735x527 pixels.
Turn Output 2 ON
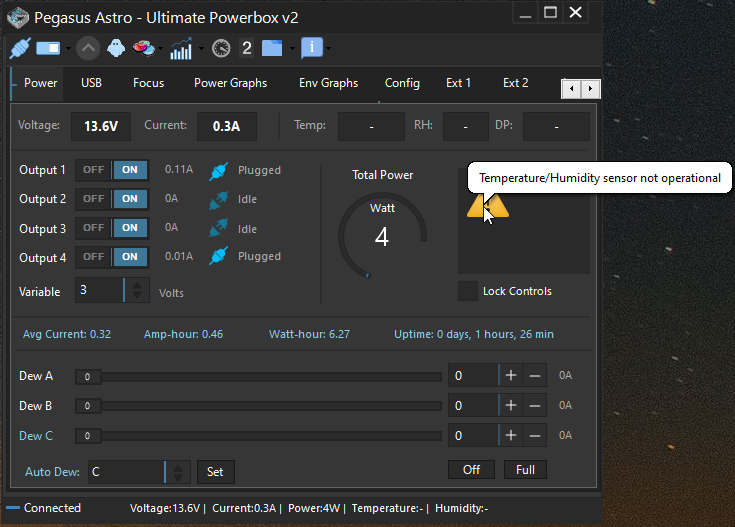point(130,199)
